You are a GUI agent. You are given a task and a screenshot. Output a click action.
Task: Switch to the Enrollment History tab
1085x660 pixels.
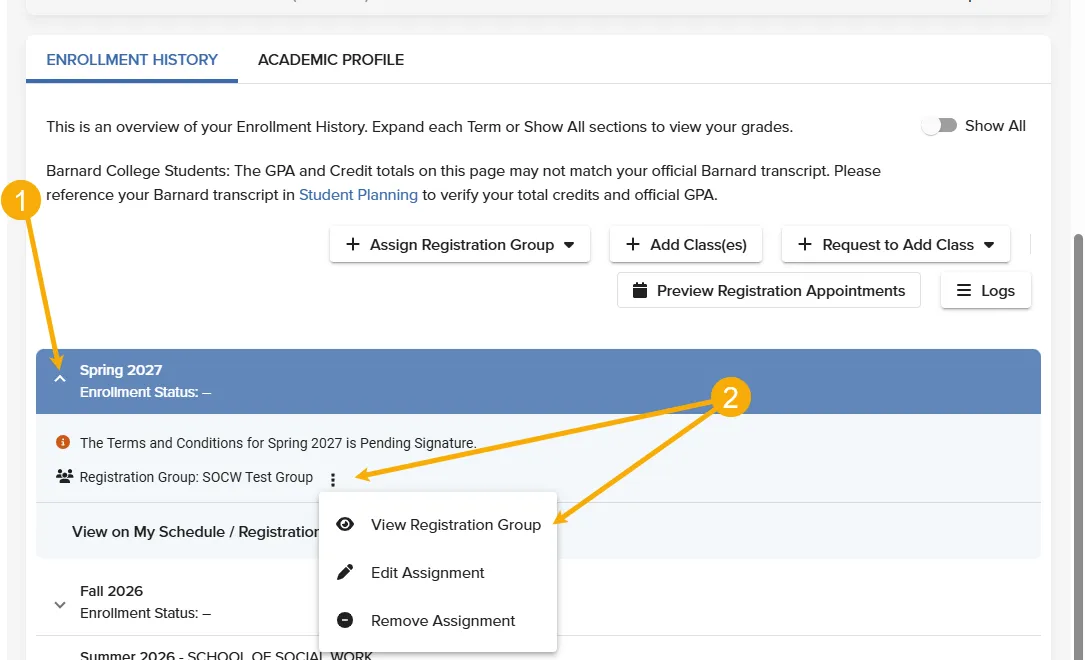click(x=131, y=59)
